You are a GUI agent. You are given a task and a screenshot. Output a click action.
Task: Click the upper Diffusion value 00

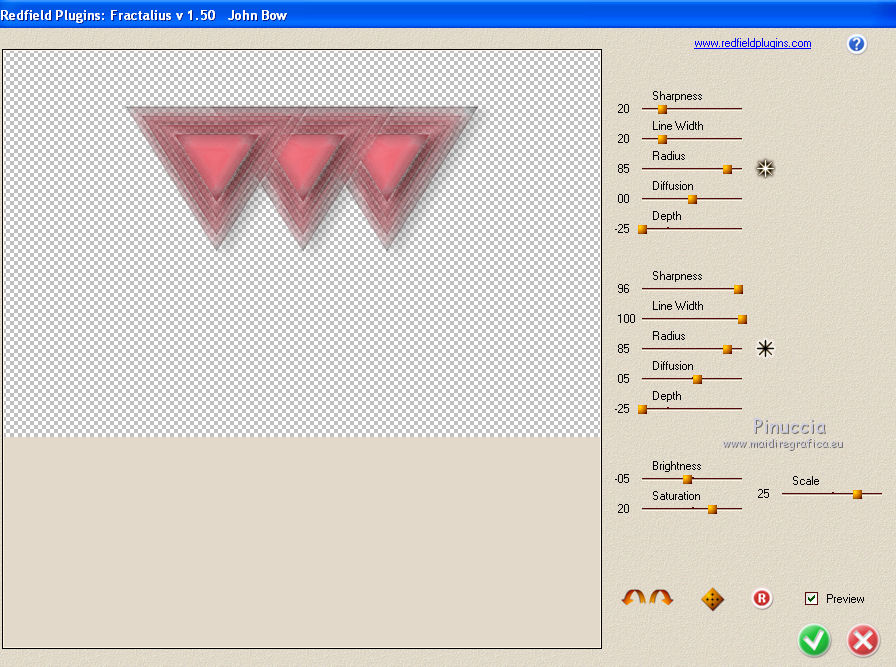pyautogui.click(x=623, y=198)
